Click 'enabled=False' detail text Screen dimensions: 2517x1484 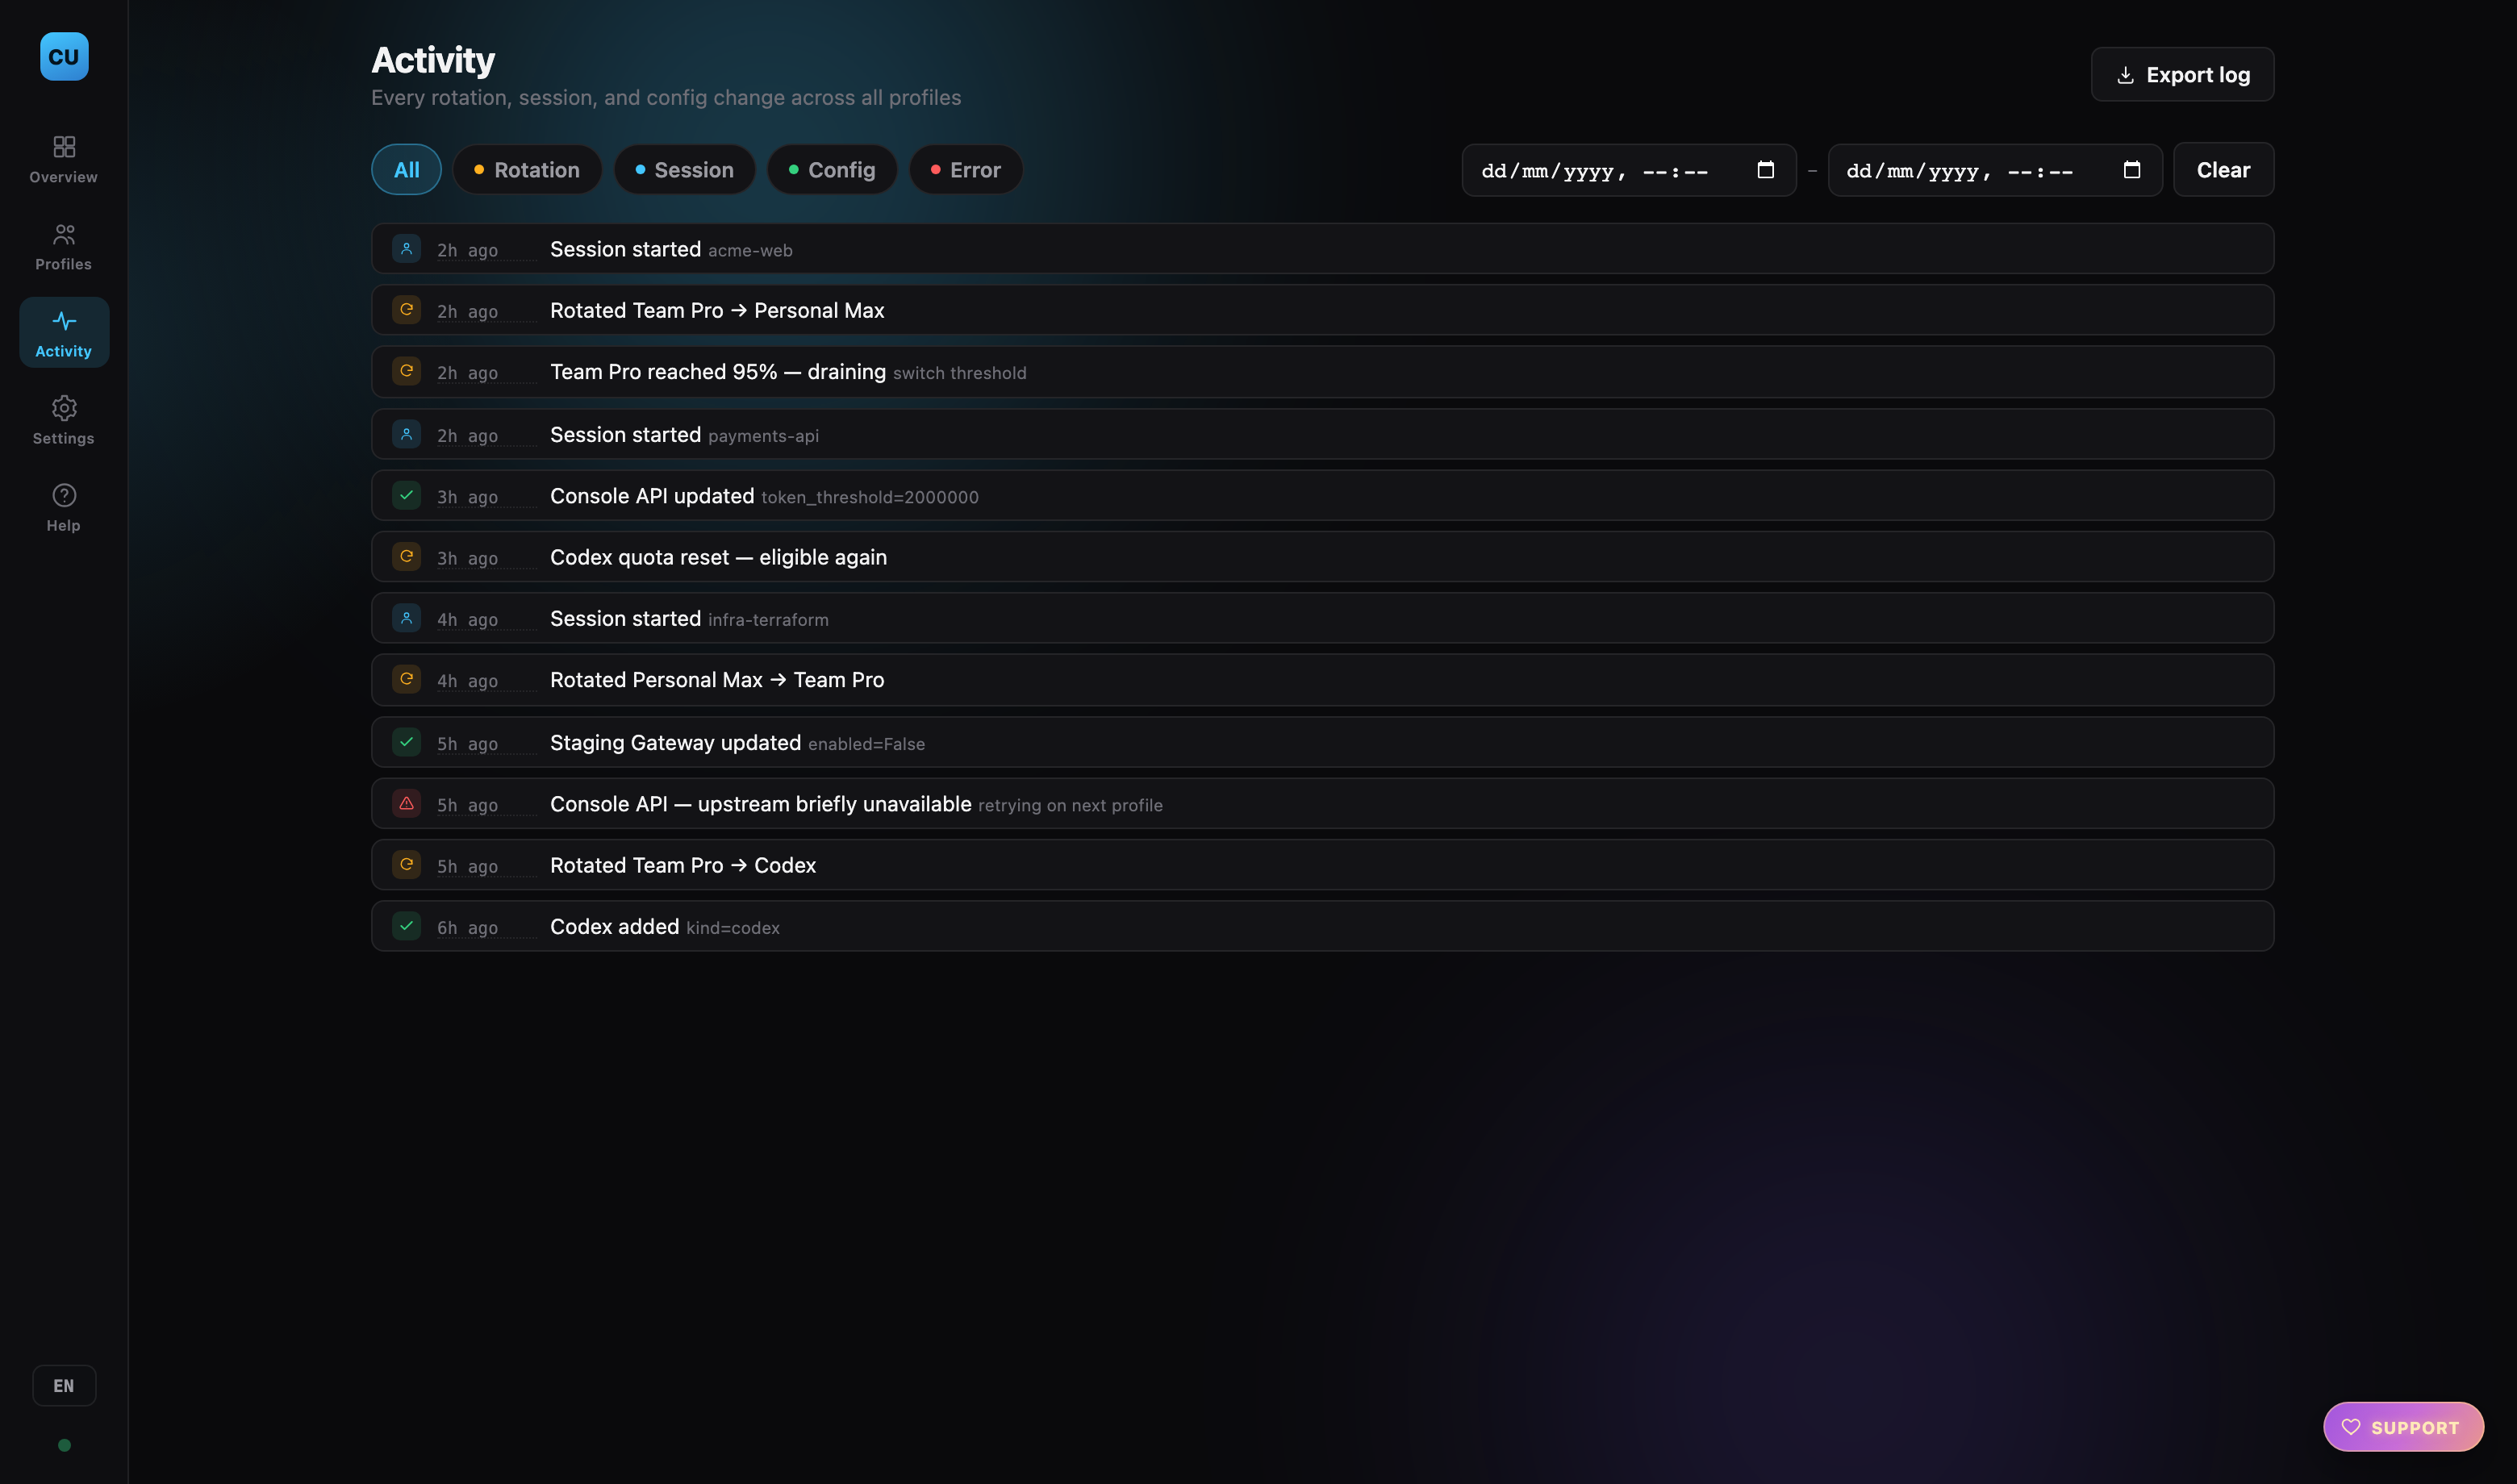(x=866, y=744)
